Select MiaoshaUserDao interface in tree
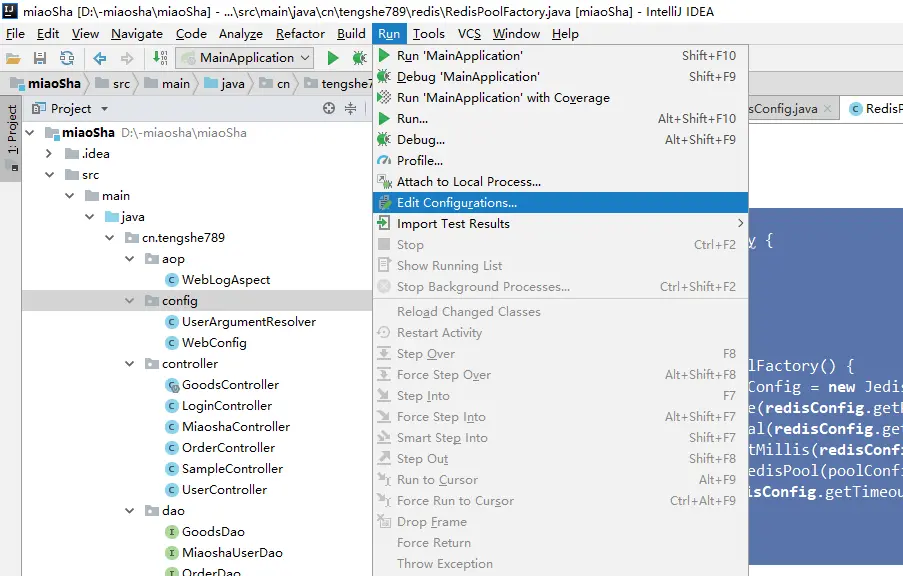 tap(224, 553)
